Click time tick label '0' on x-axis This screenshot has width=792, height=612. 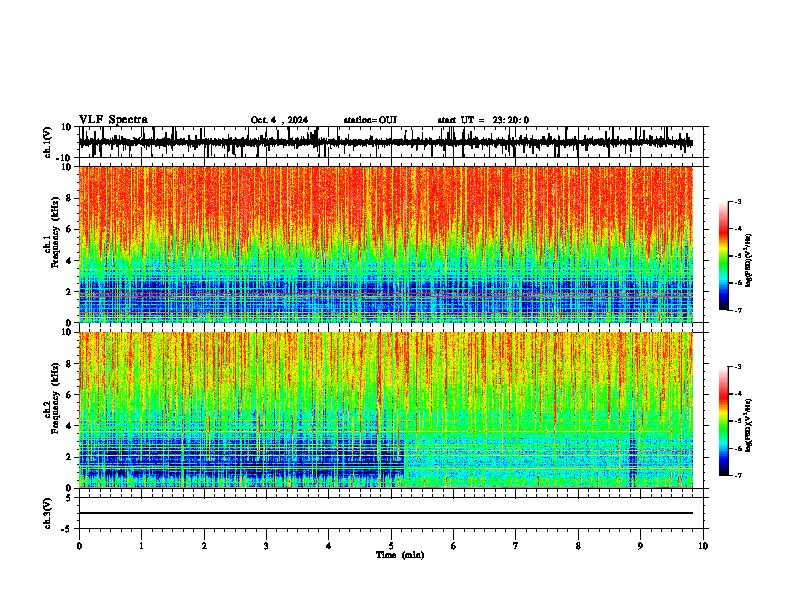(x=79, y=546)
